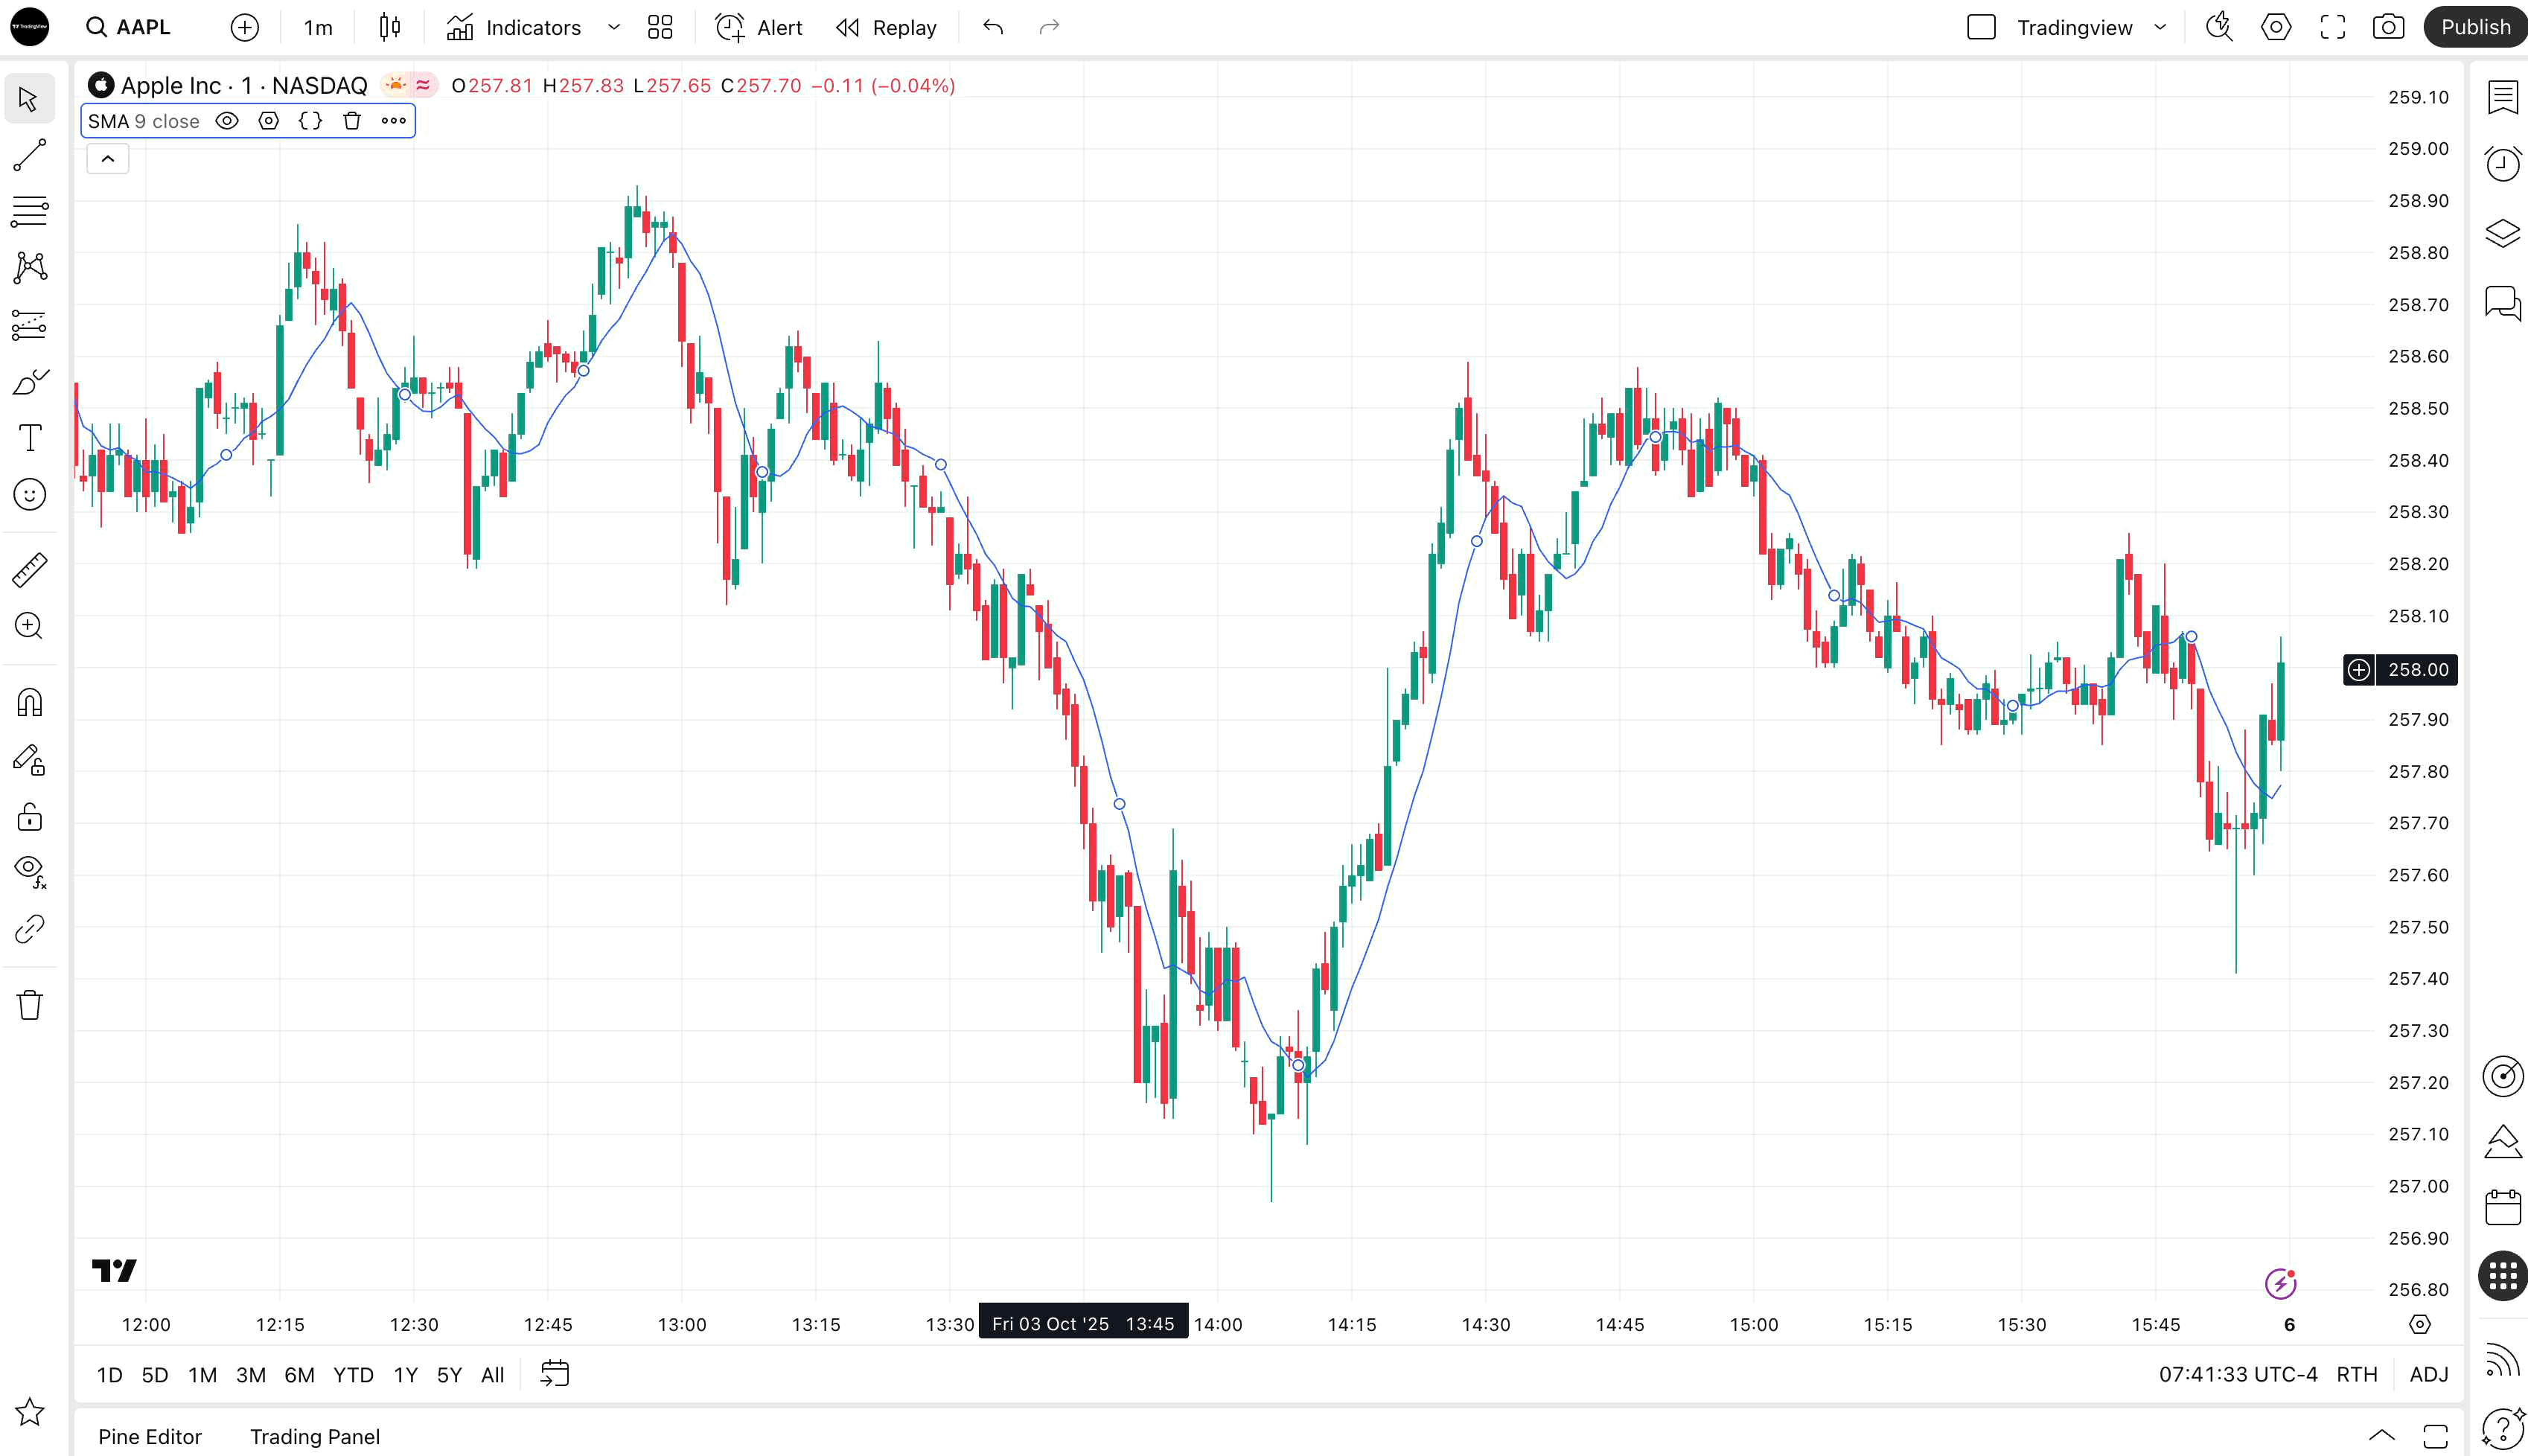The image size is (2528, 1456).
Task: Open the Pine Editor tab
Action: click(150, 1436)
